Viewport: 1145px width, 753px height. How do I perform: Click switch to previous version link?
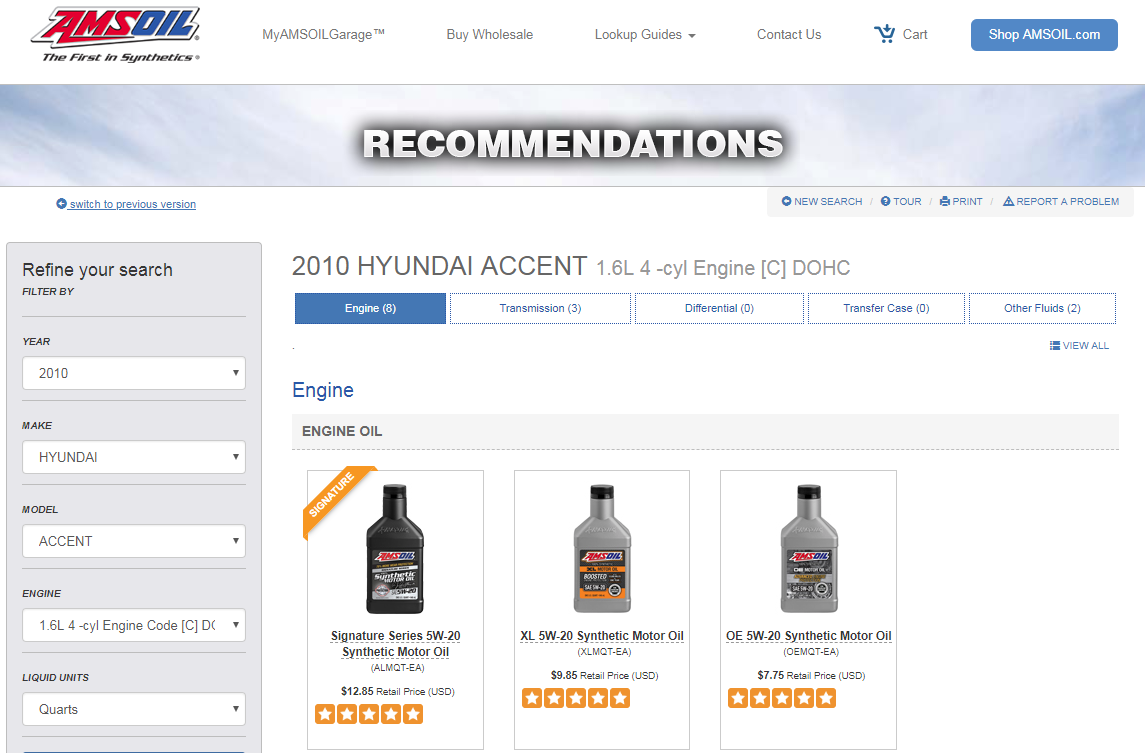(133, 205)
